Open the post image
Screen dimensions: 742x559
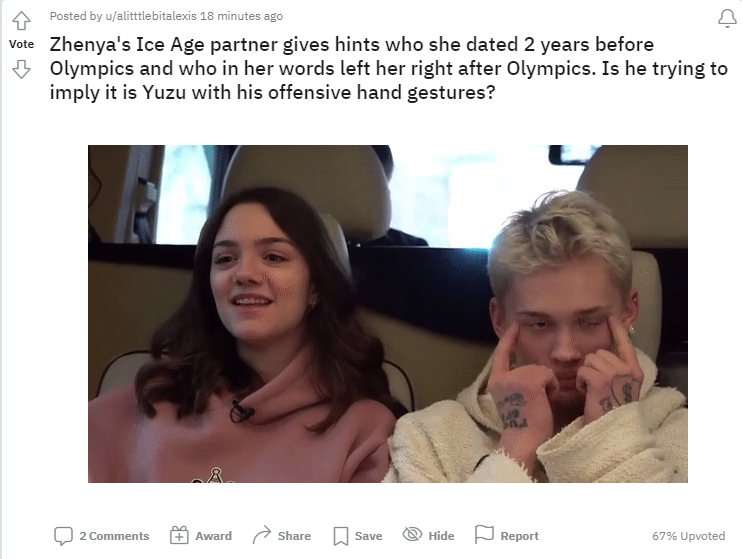(x=388, y=314)
